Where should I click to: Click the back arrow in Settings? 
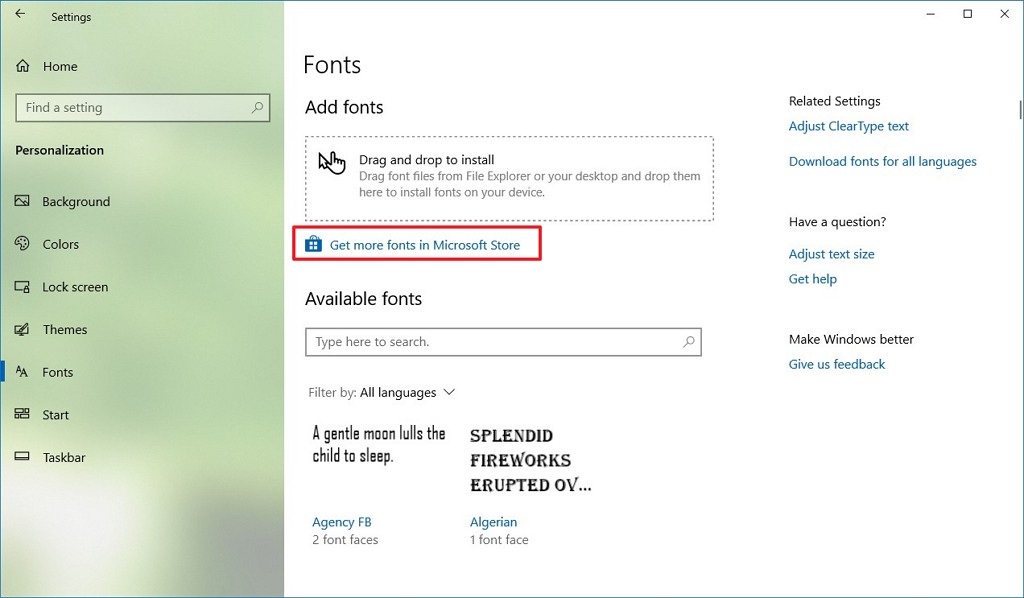[x=20, y=14]
